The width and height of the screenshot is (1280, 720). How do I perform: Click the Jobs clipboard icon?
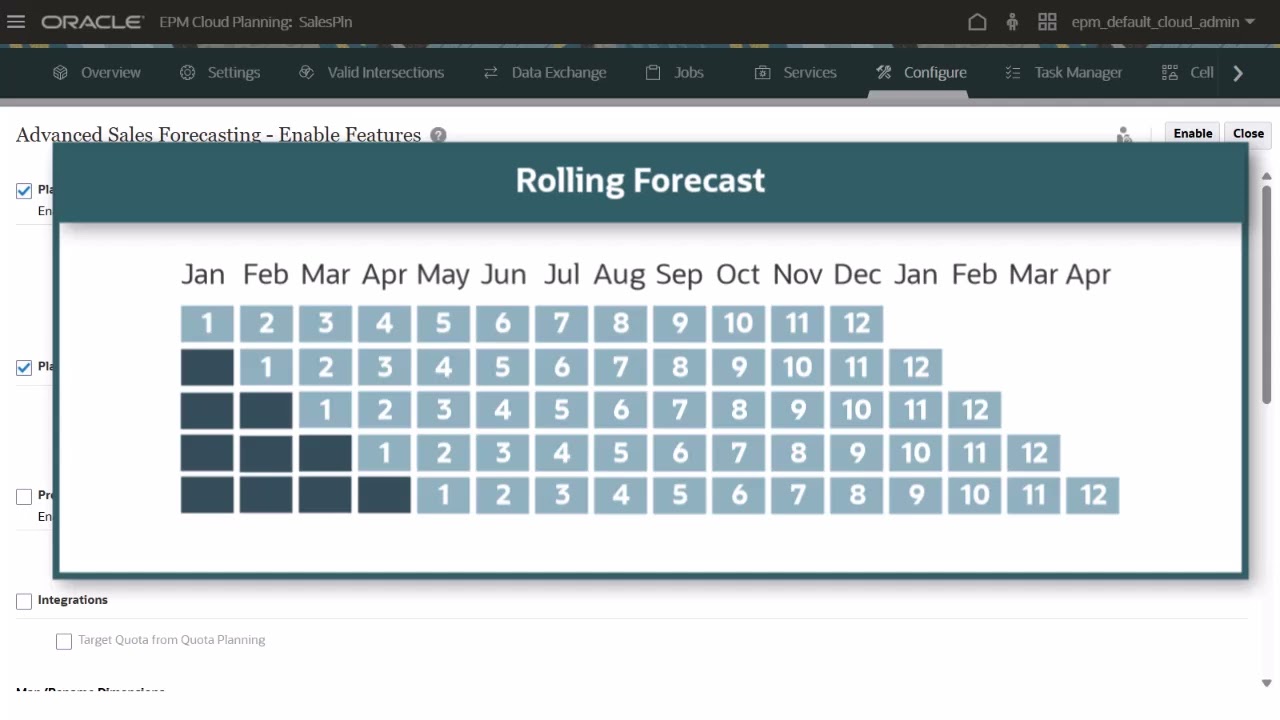(653, 72)
